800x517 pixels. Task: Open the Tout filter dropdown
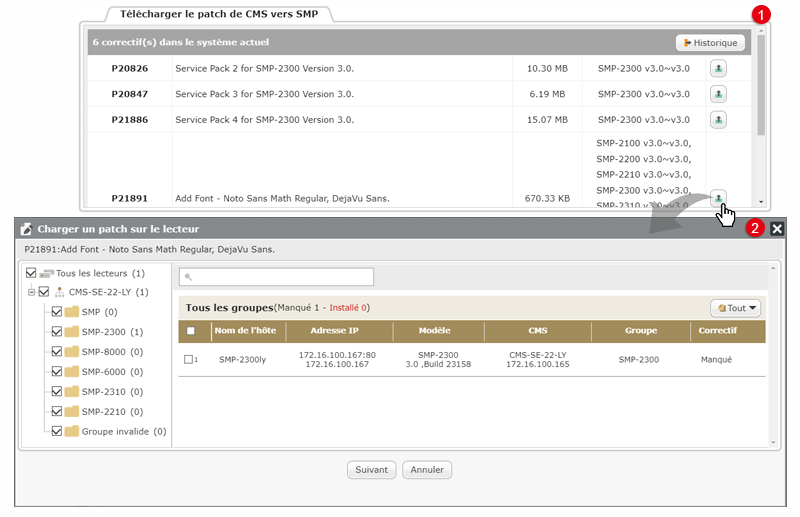pos(735,309)
